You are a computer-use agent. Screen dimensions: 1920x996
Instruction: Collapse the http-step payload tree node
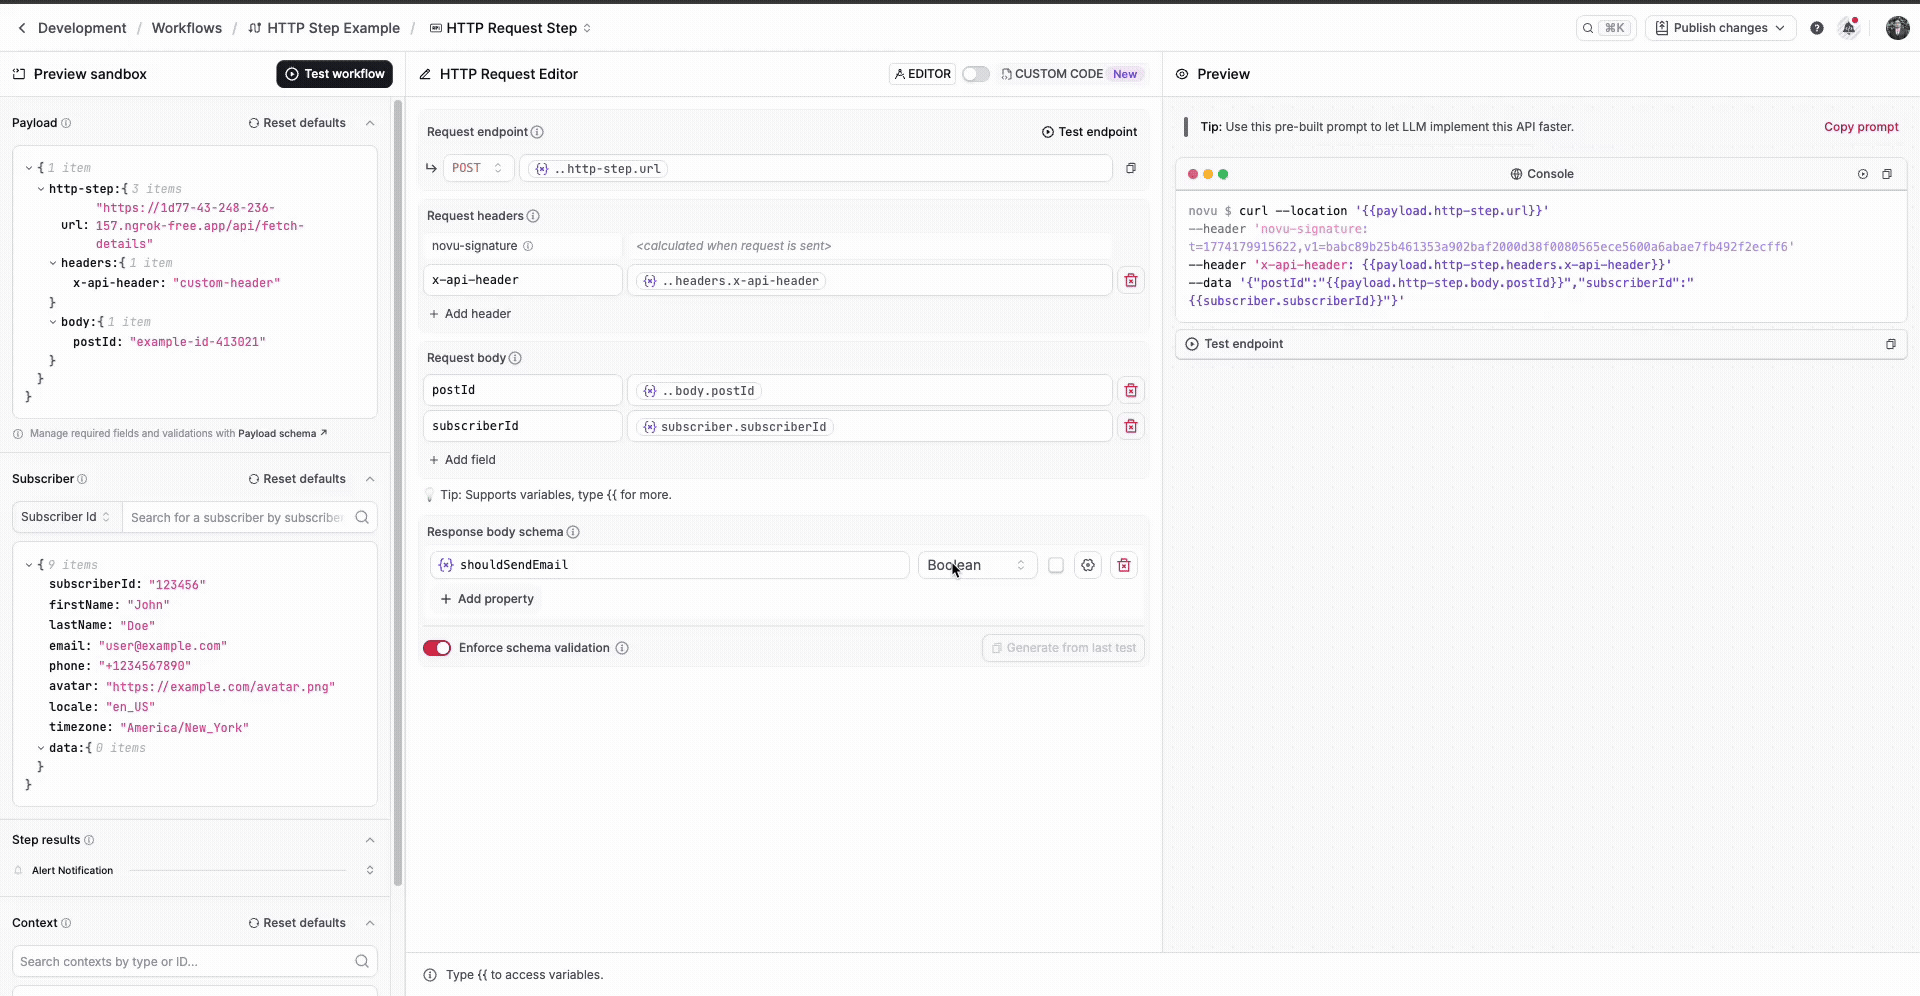tap(41, 188)
